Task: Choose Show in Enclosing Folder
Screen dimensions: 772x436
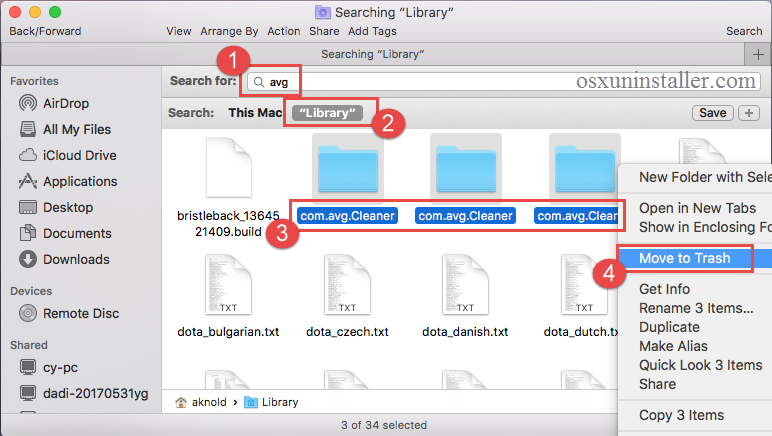Action: click(x=695, y=227)
